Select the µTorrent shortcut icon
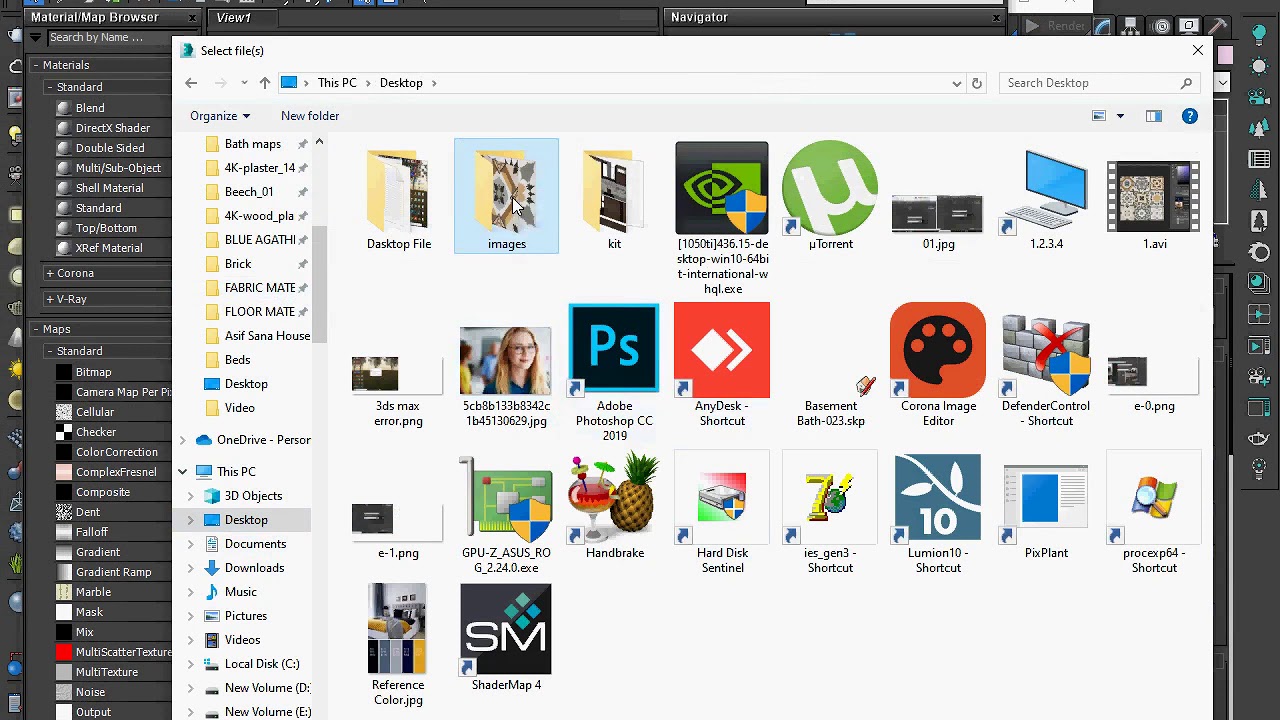1280x720 pixels. pyautogui.click(x=830, y=197)
